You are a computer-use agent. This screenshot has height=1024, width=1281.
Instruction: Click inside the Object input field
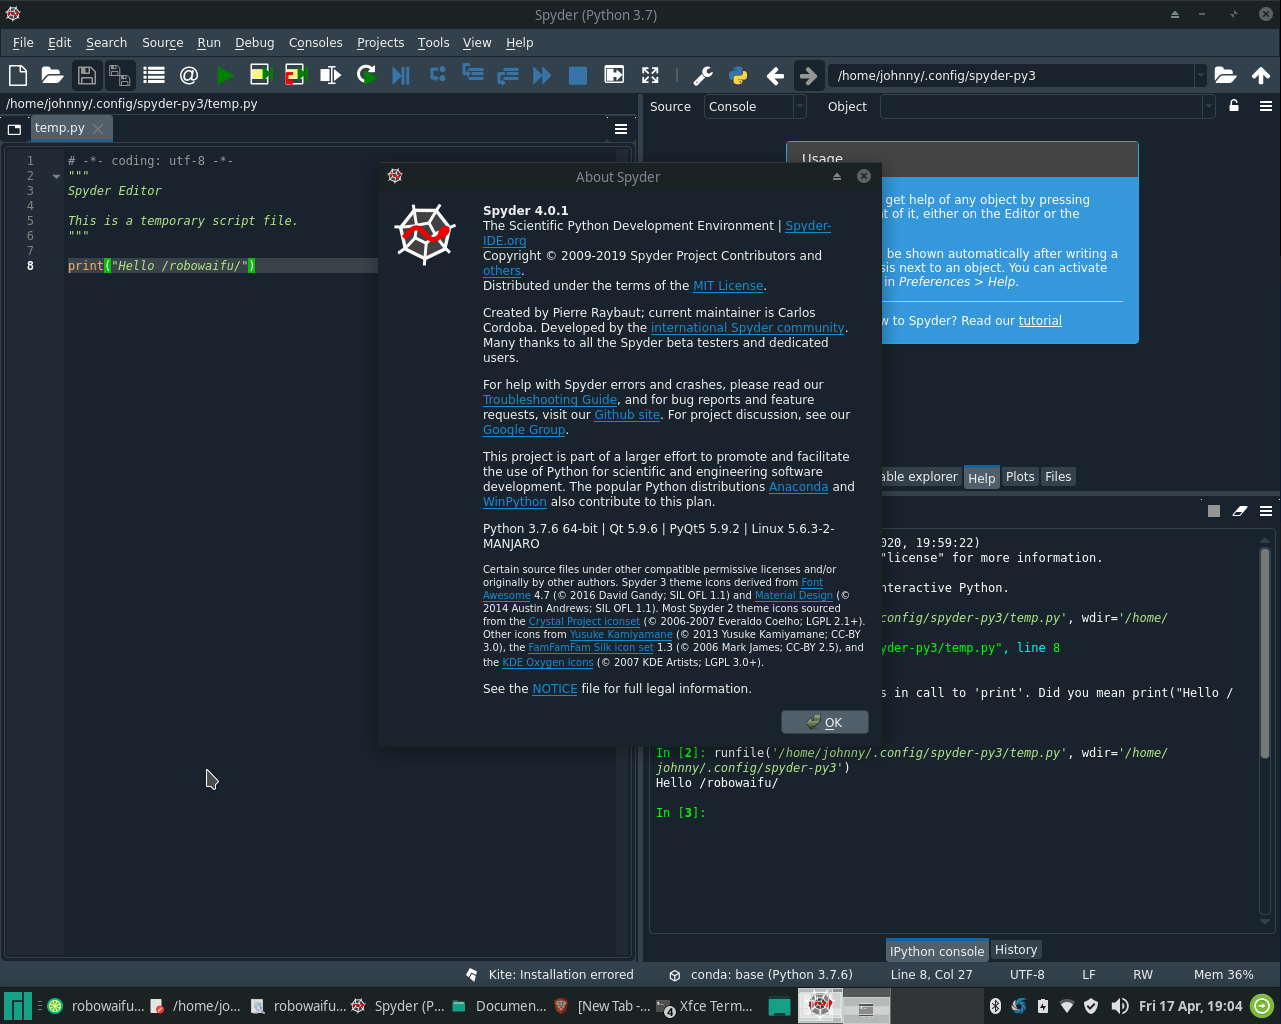click(1041, 106)
